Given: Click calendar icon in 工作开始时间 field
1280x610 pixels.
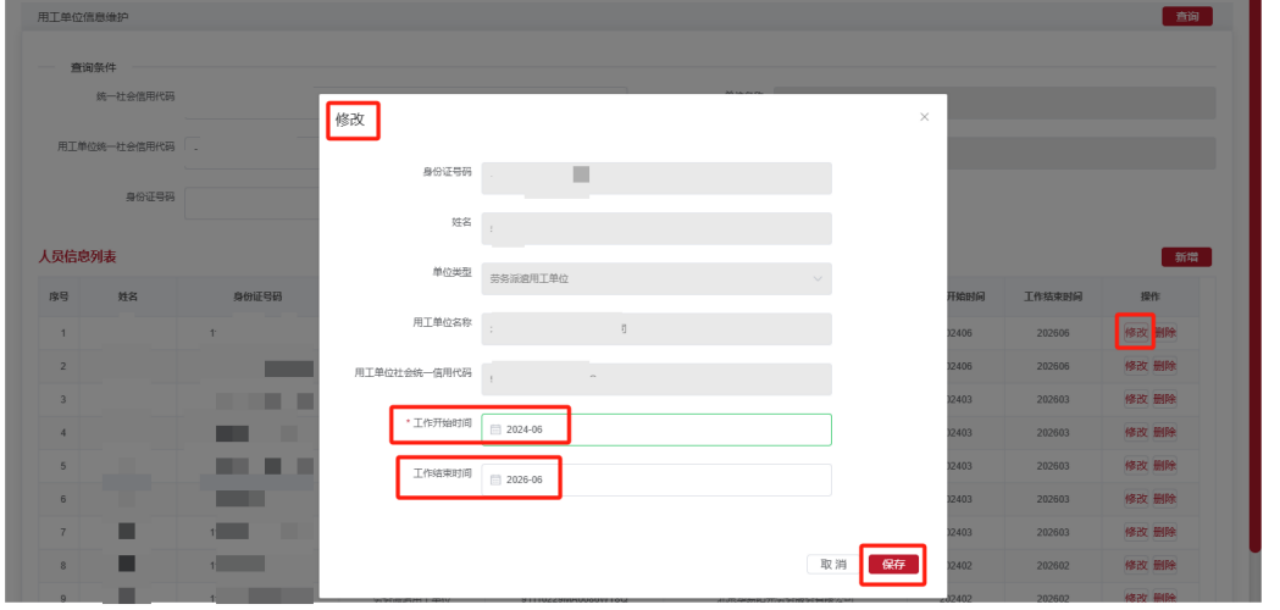Looking at the screenshot, I should pyautogui.click(x=495, y=430).
